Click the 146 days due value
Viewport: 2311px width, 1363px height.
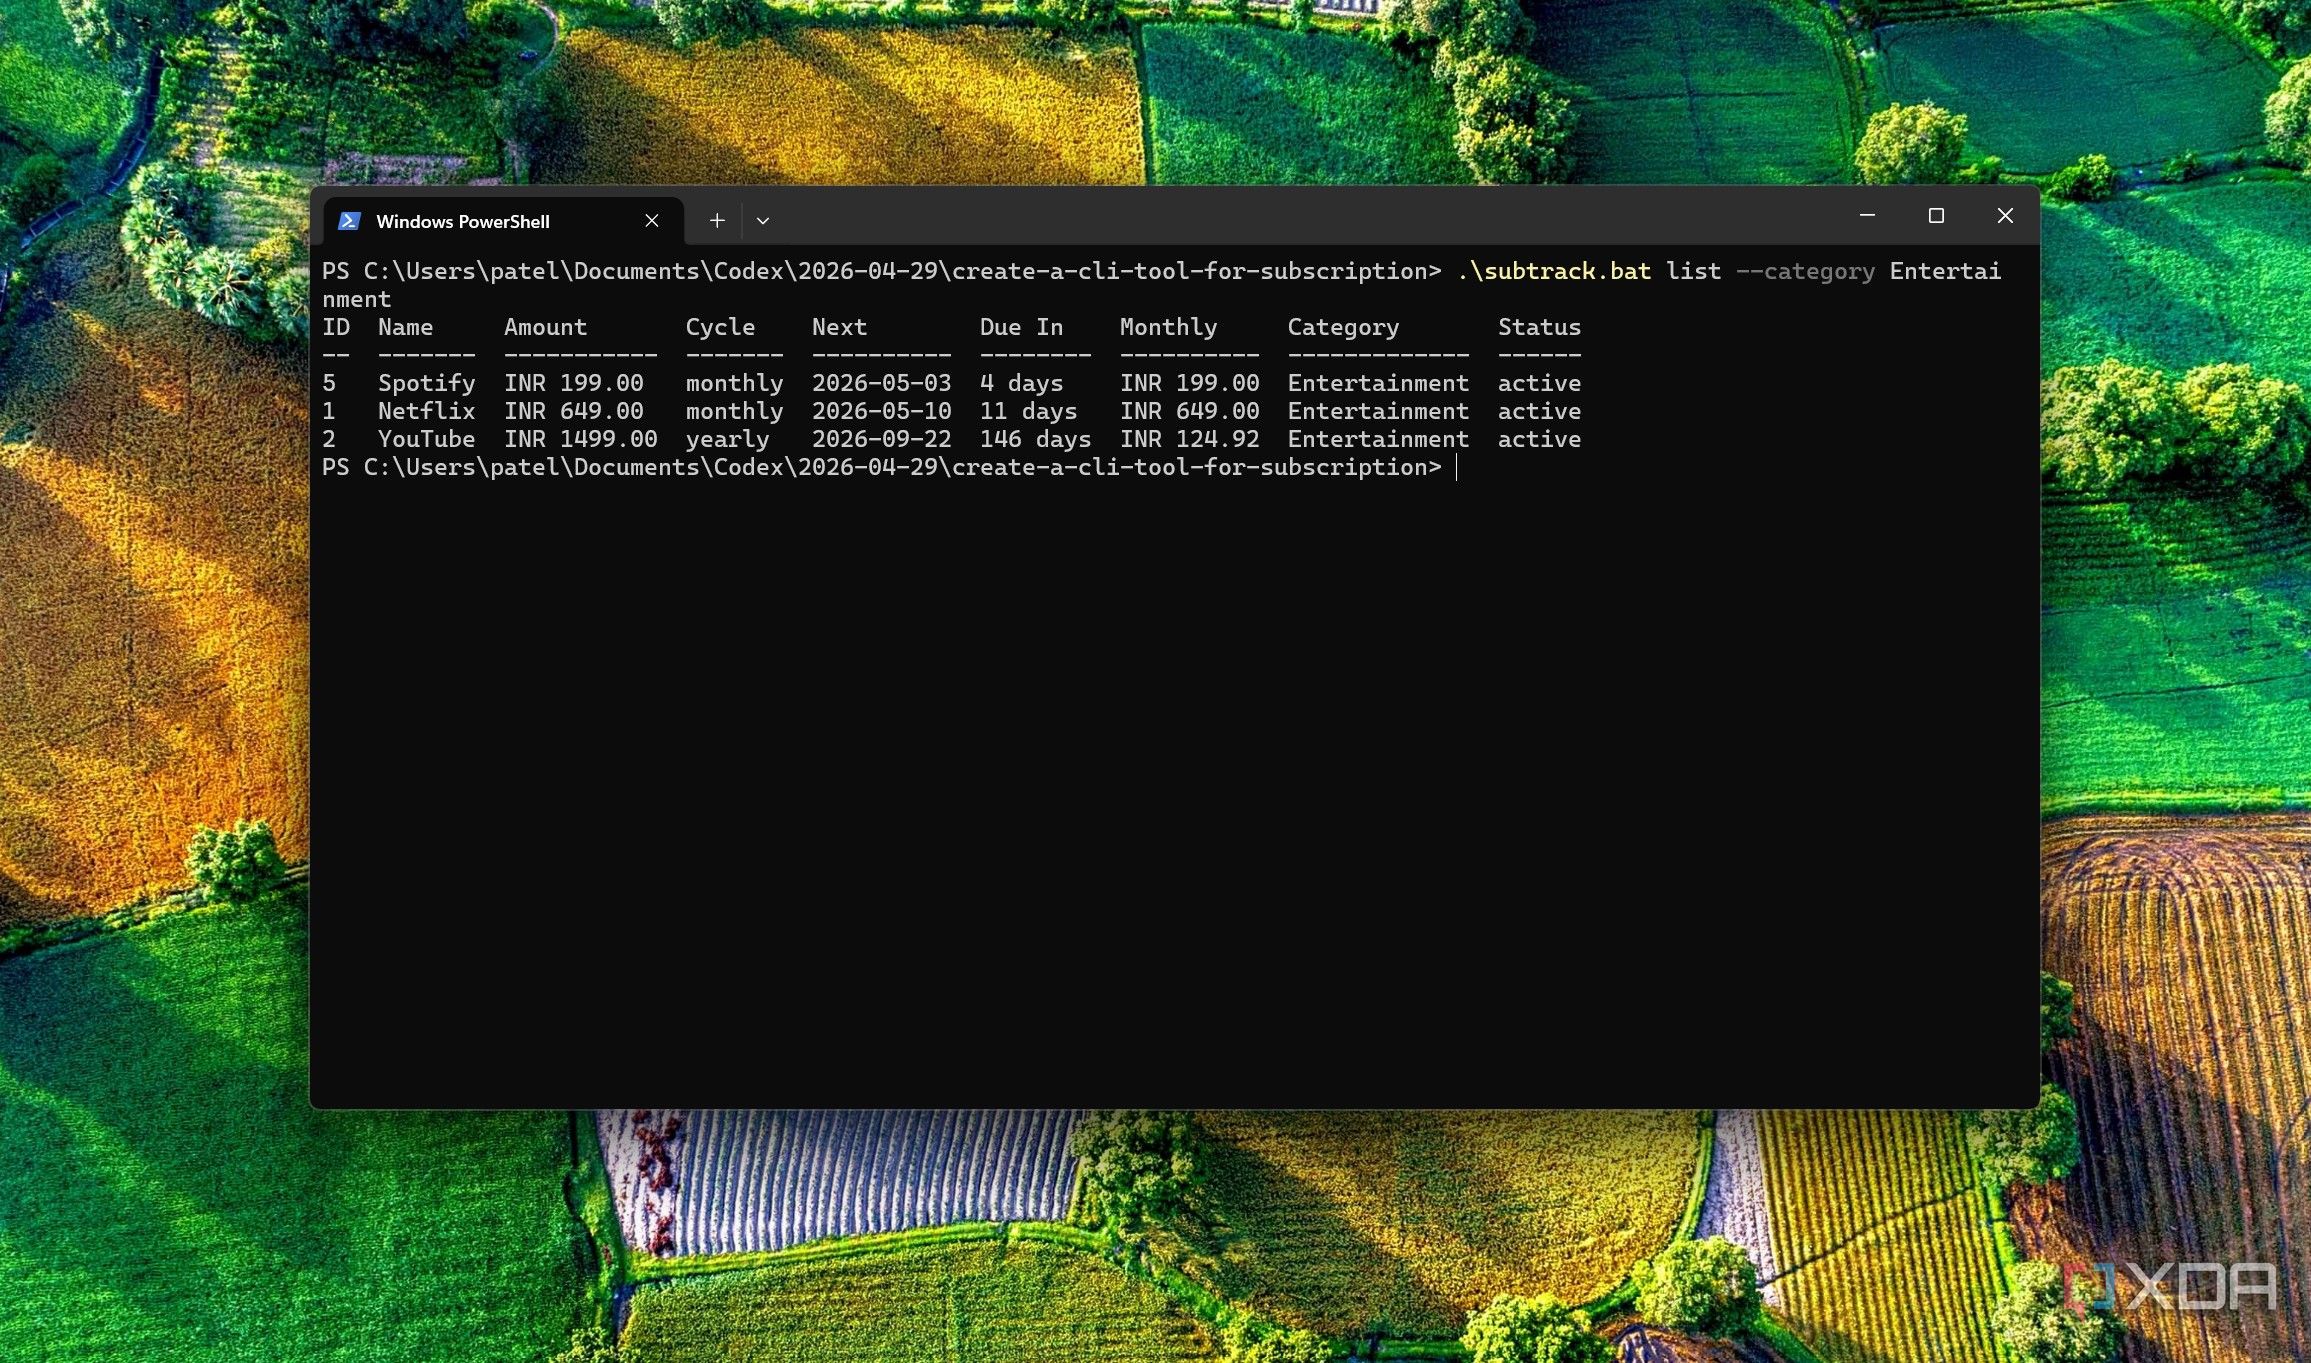click(x=1036, y=439)
